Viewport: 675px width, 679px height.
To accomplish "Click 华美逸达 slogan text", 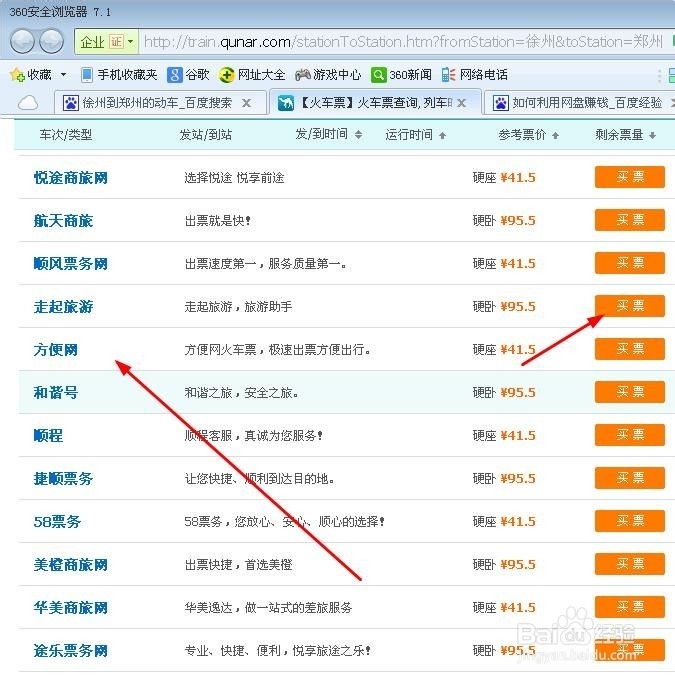I will pyautogui.click(x=268, y=608).
